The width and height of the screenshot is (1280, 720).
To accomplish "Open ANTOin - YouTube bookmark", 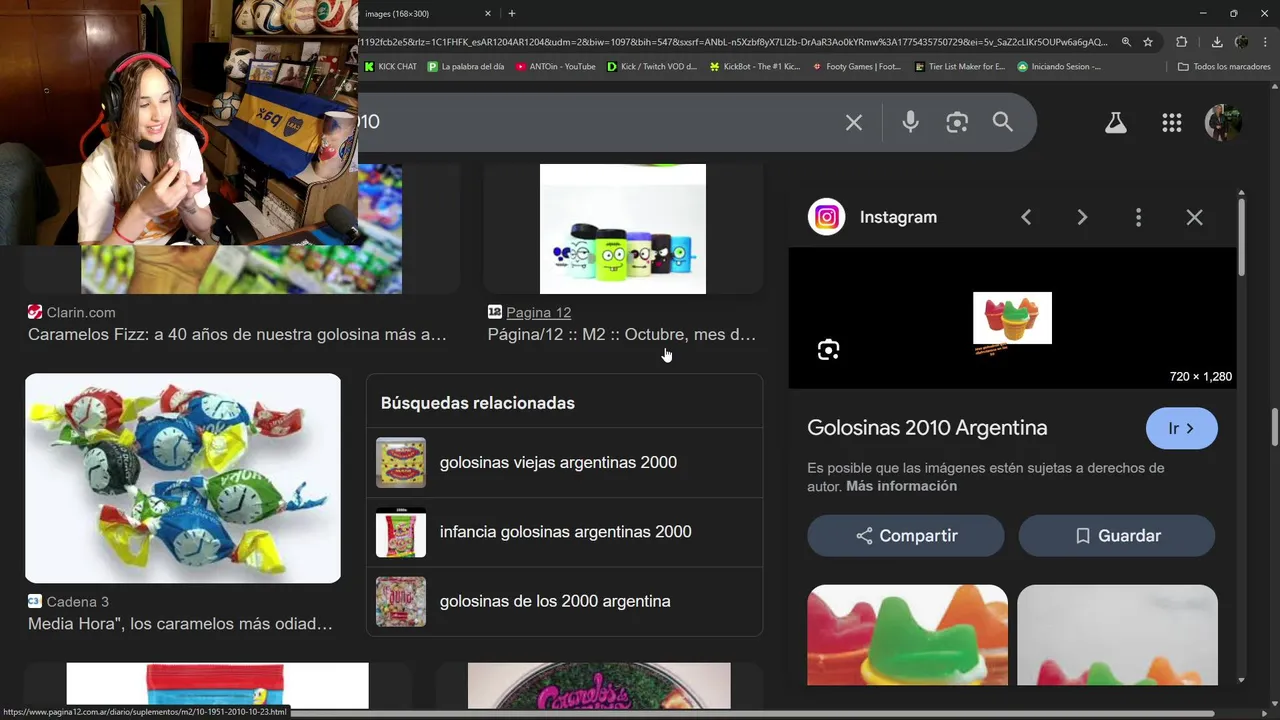I will click(x=555, y=67).
